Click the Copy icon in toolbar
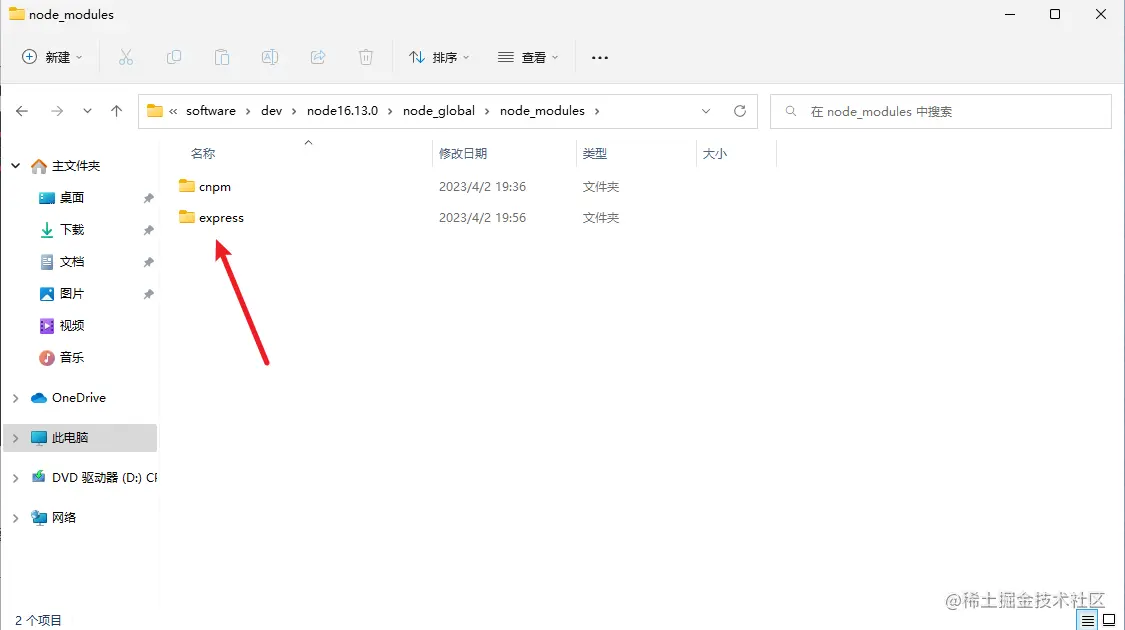 pyautogui.click(x=174, y=57)
